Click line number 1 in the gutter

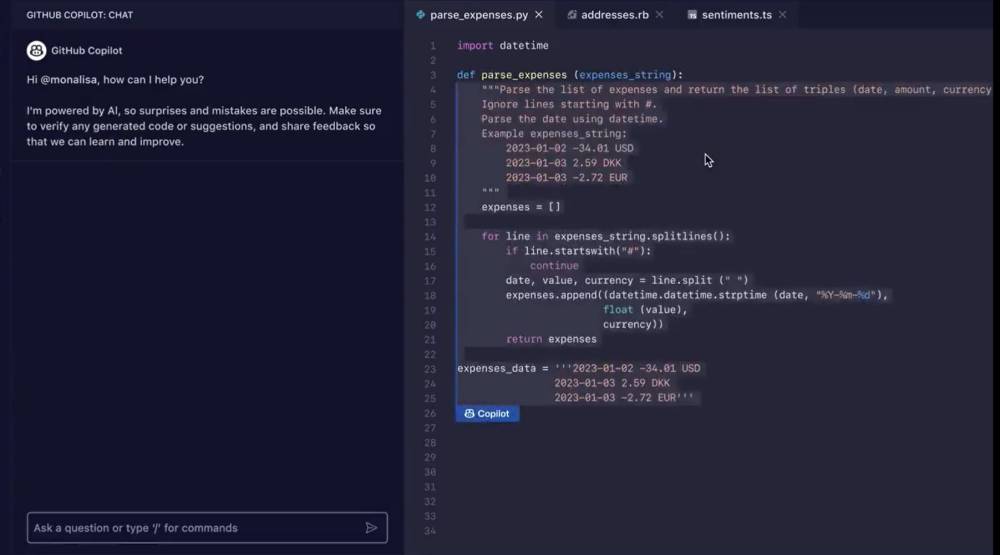[x=432, y=46]
